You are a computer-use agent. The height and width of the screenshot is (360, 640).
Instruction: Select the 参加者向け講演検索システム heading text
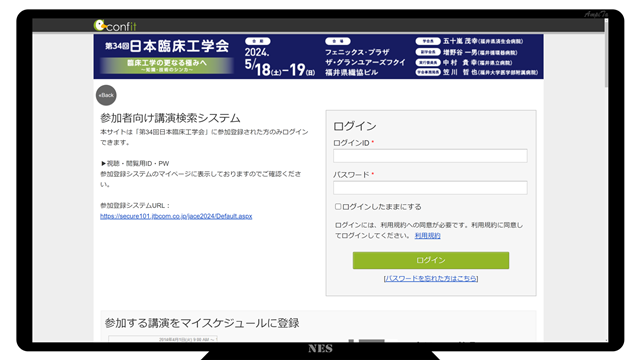click(x=170, y=118)
